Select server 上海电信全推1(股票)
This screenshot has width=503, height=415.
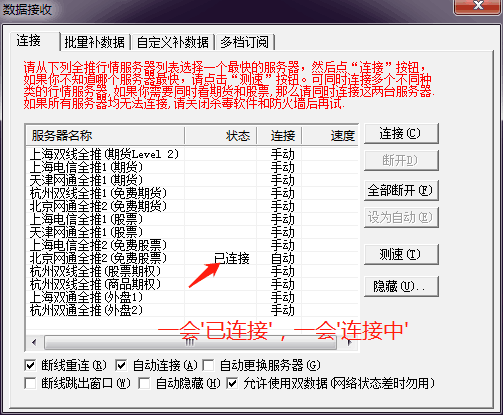[86, 219]
